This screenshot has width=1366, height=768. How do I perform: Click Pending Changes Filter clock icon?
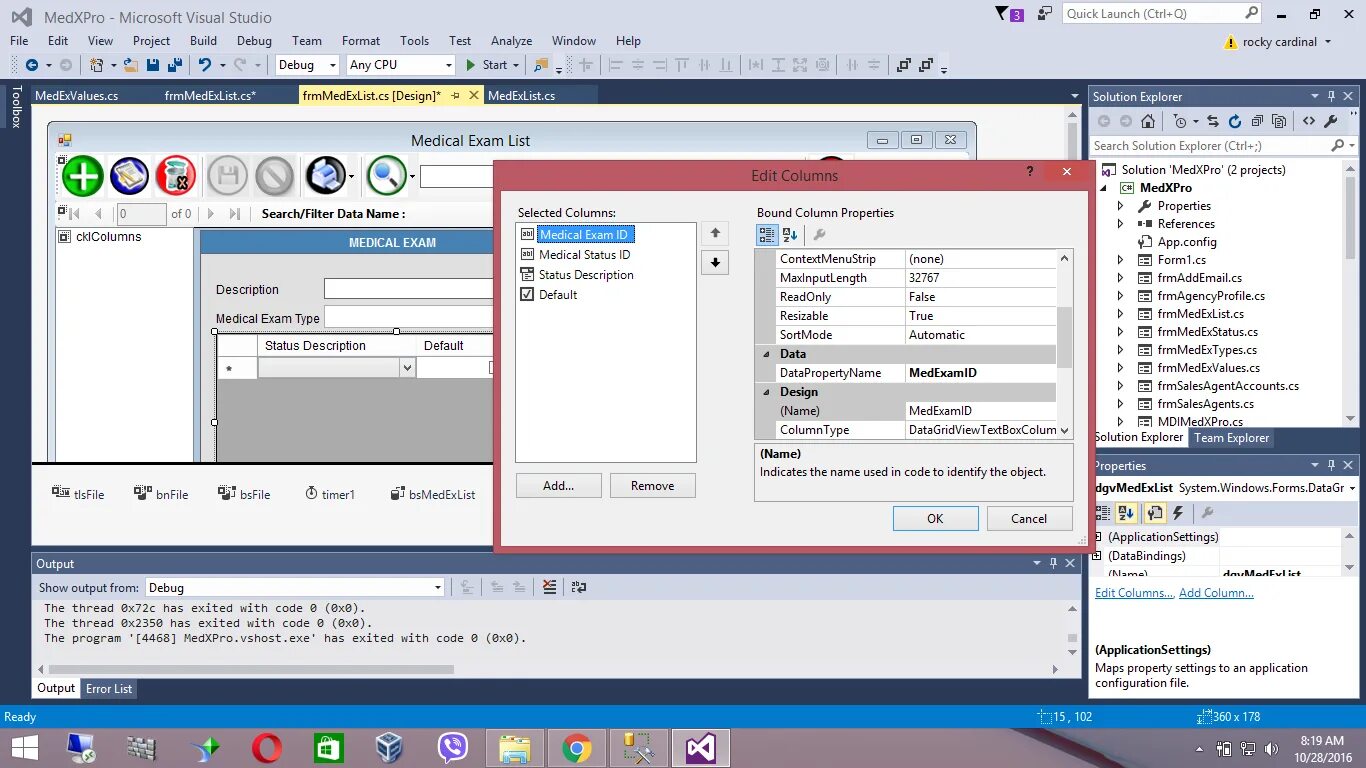(x=1181, y=121)
